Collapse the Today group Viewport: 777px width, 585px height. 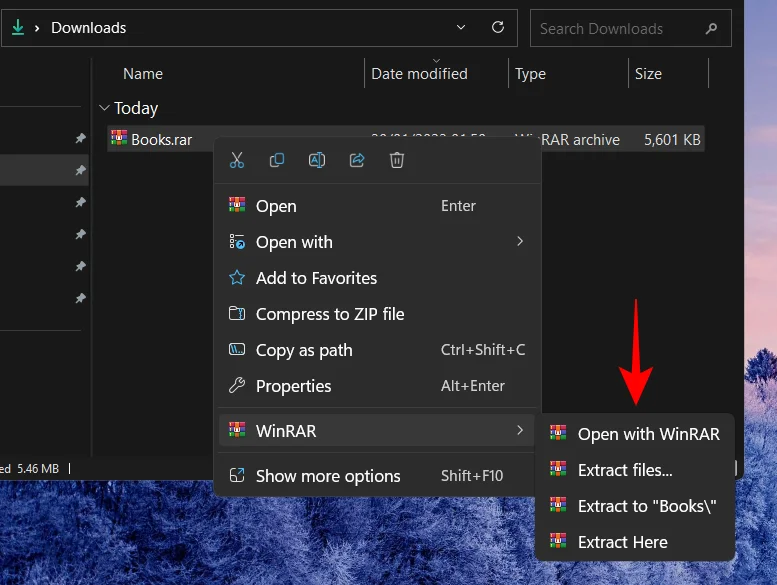[x=104, y=108]
